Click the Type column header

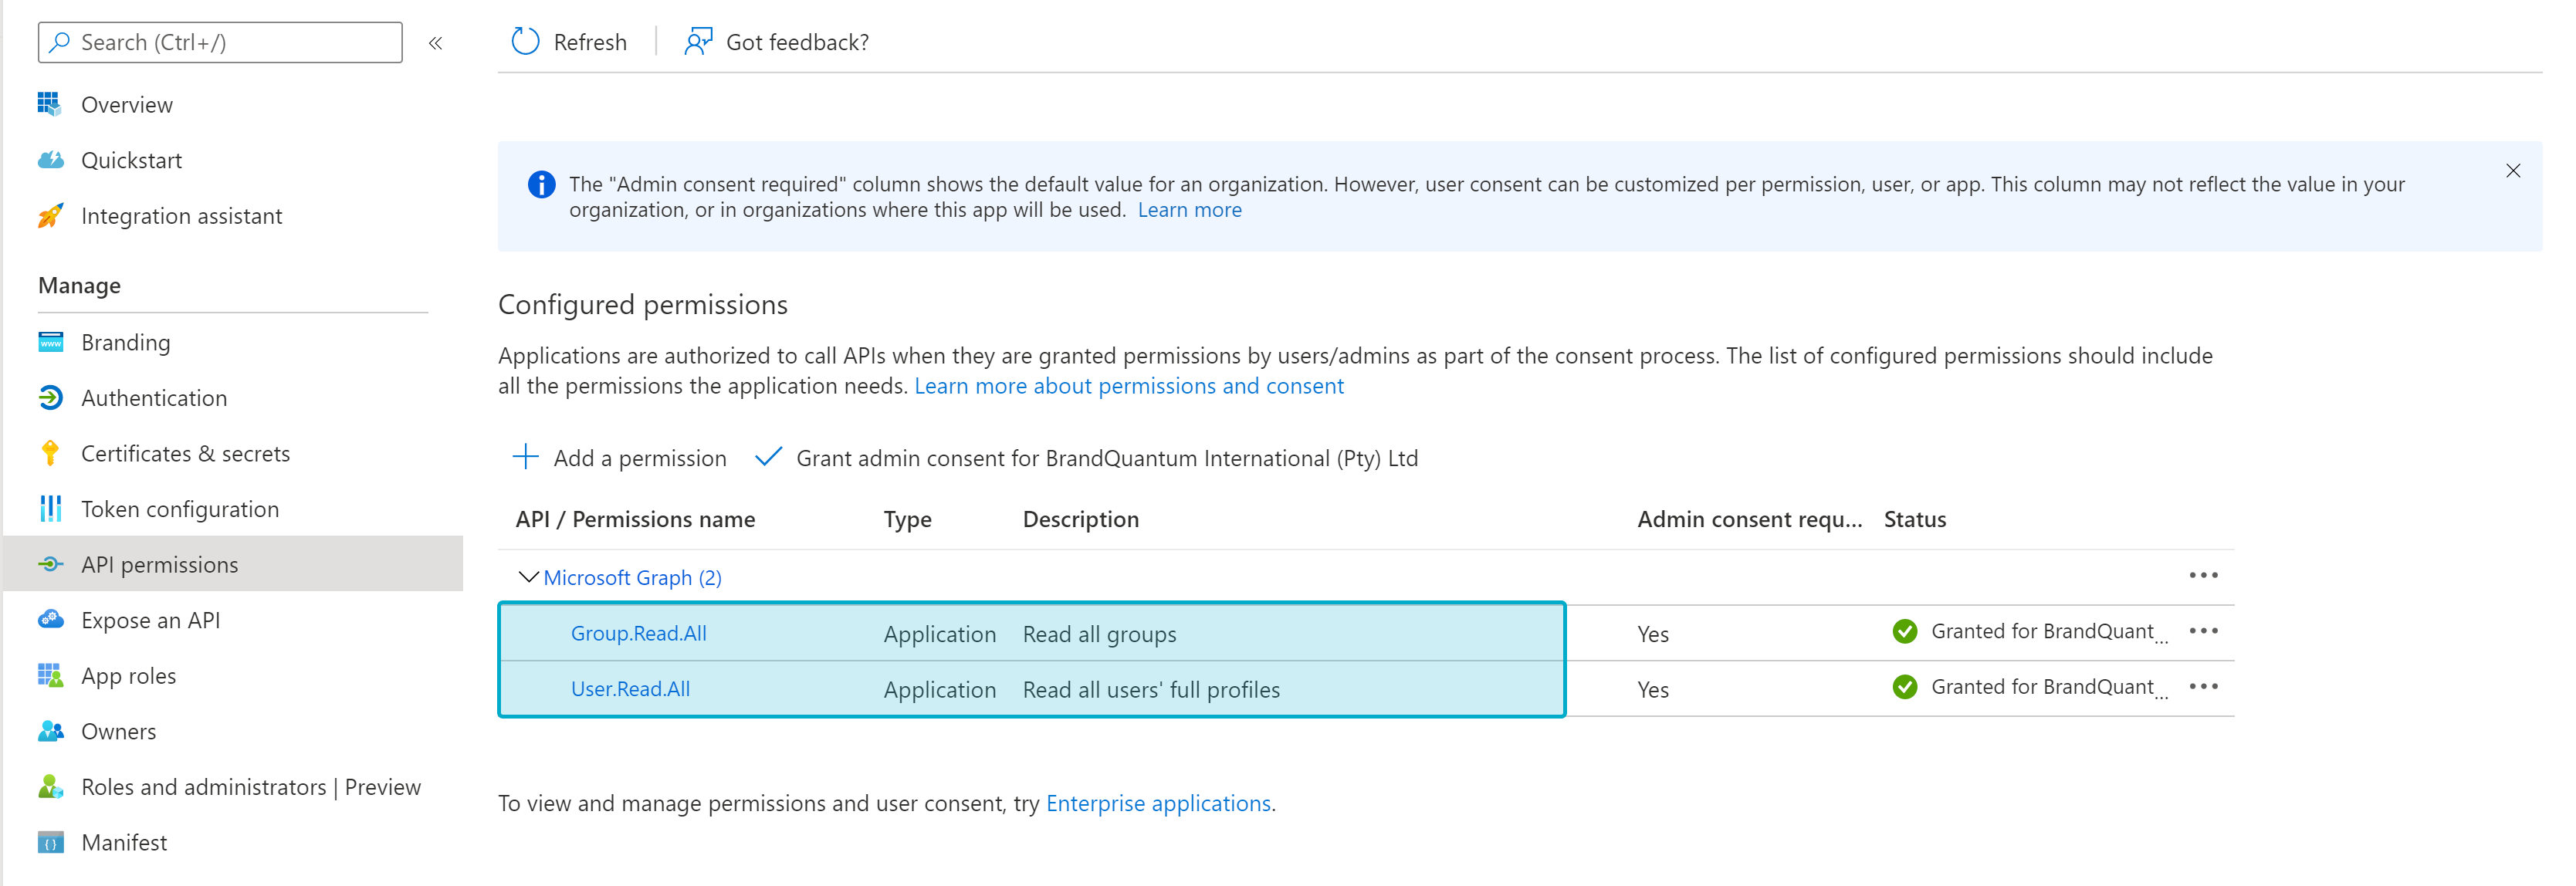pos(907,519)
